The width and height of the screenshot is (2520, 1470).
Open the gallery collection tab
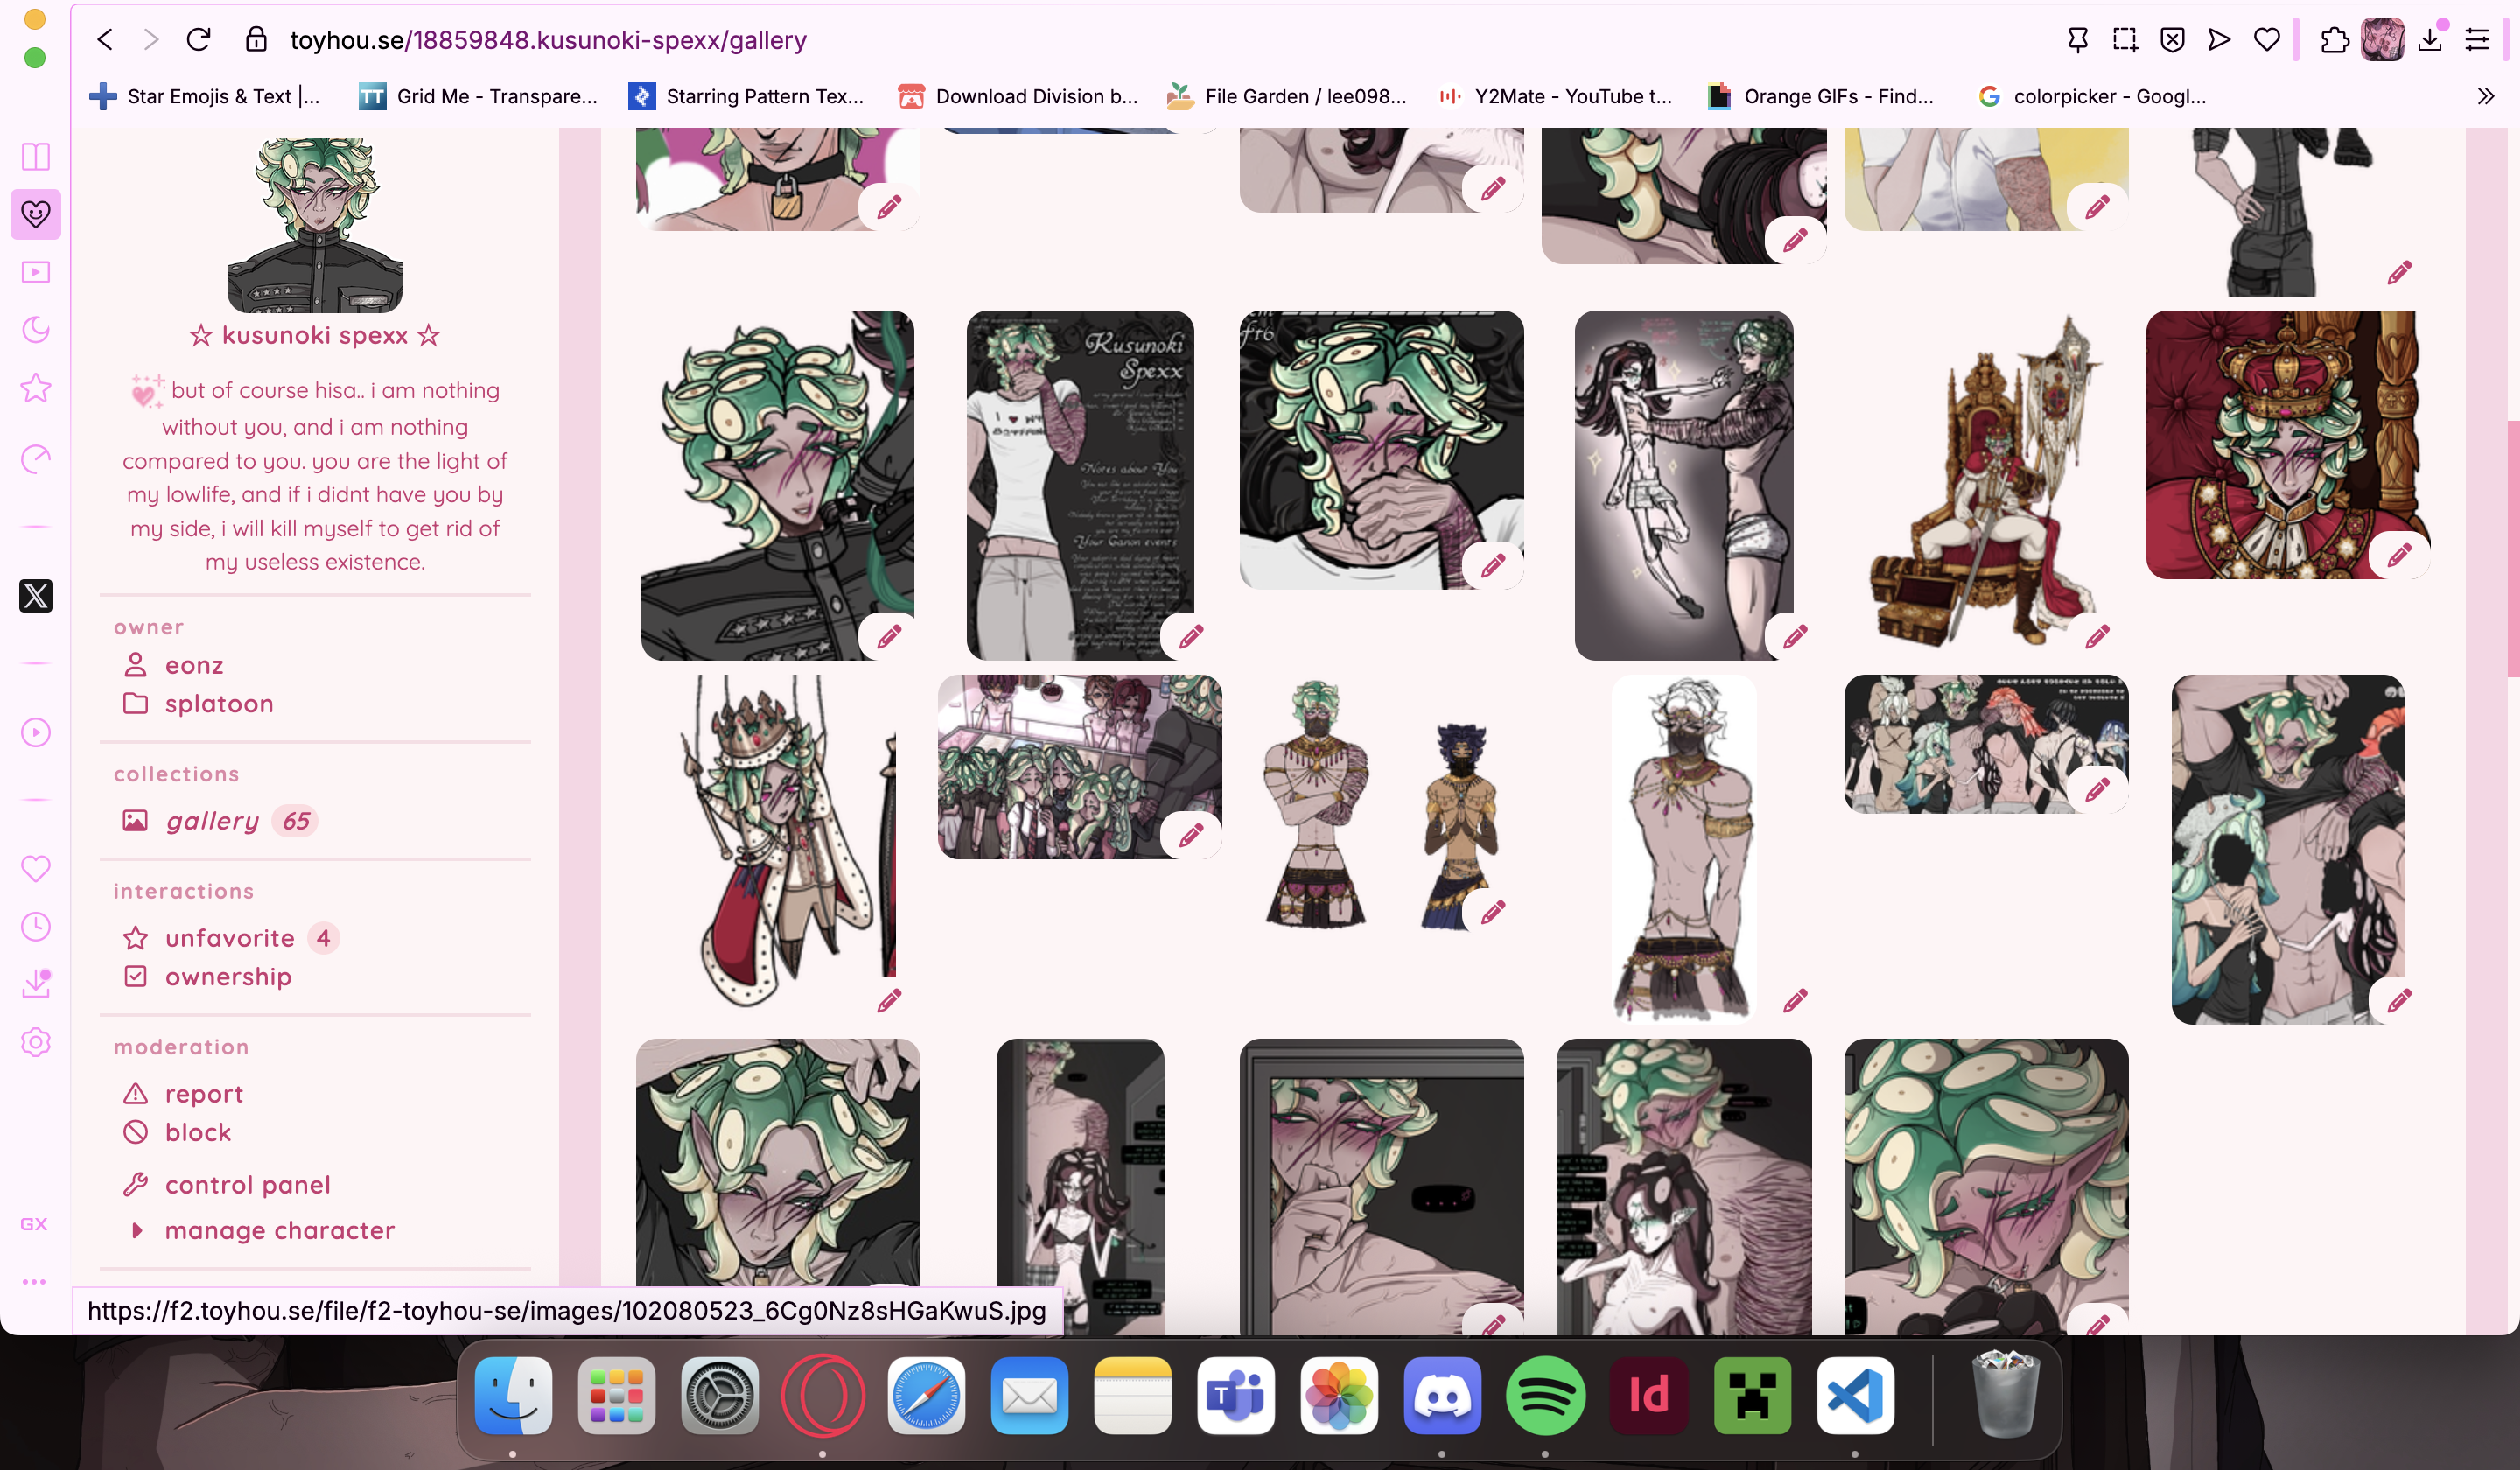pyautogui.click(x=212, y=821)
